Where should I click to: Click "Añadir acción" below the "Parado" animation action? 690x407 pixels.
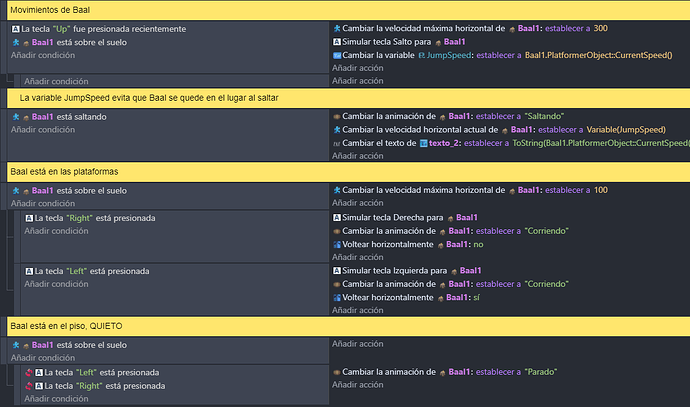point(365,385)
